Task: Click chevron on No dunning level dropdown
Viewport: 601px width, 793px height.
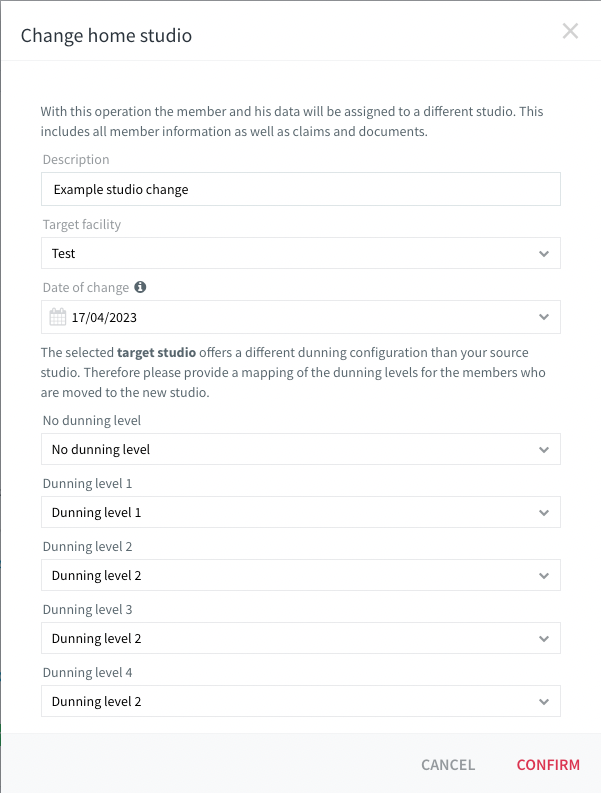Action: pos(544,450)
